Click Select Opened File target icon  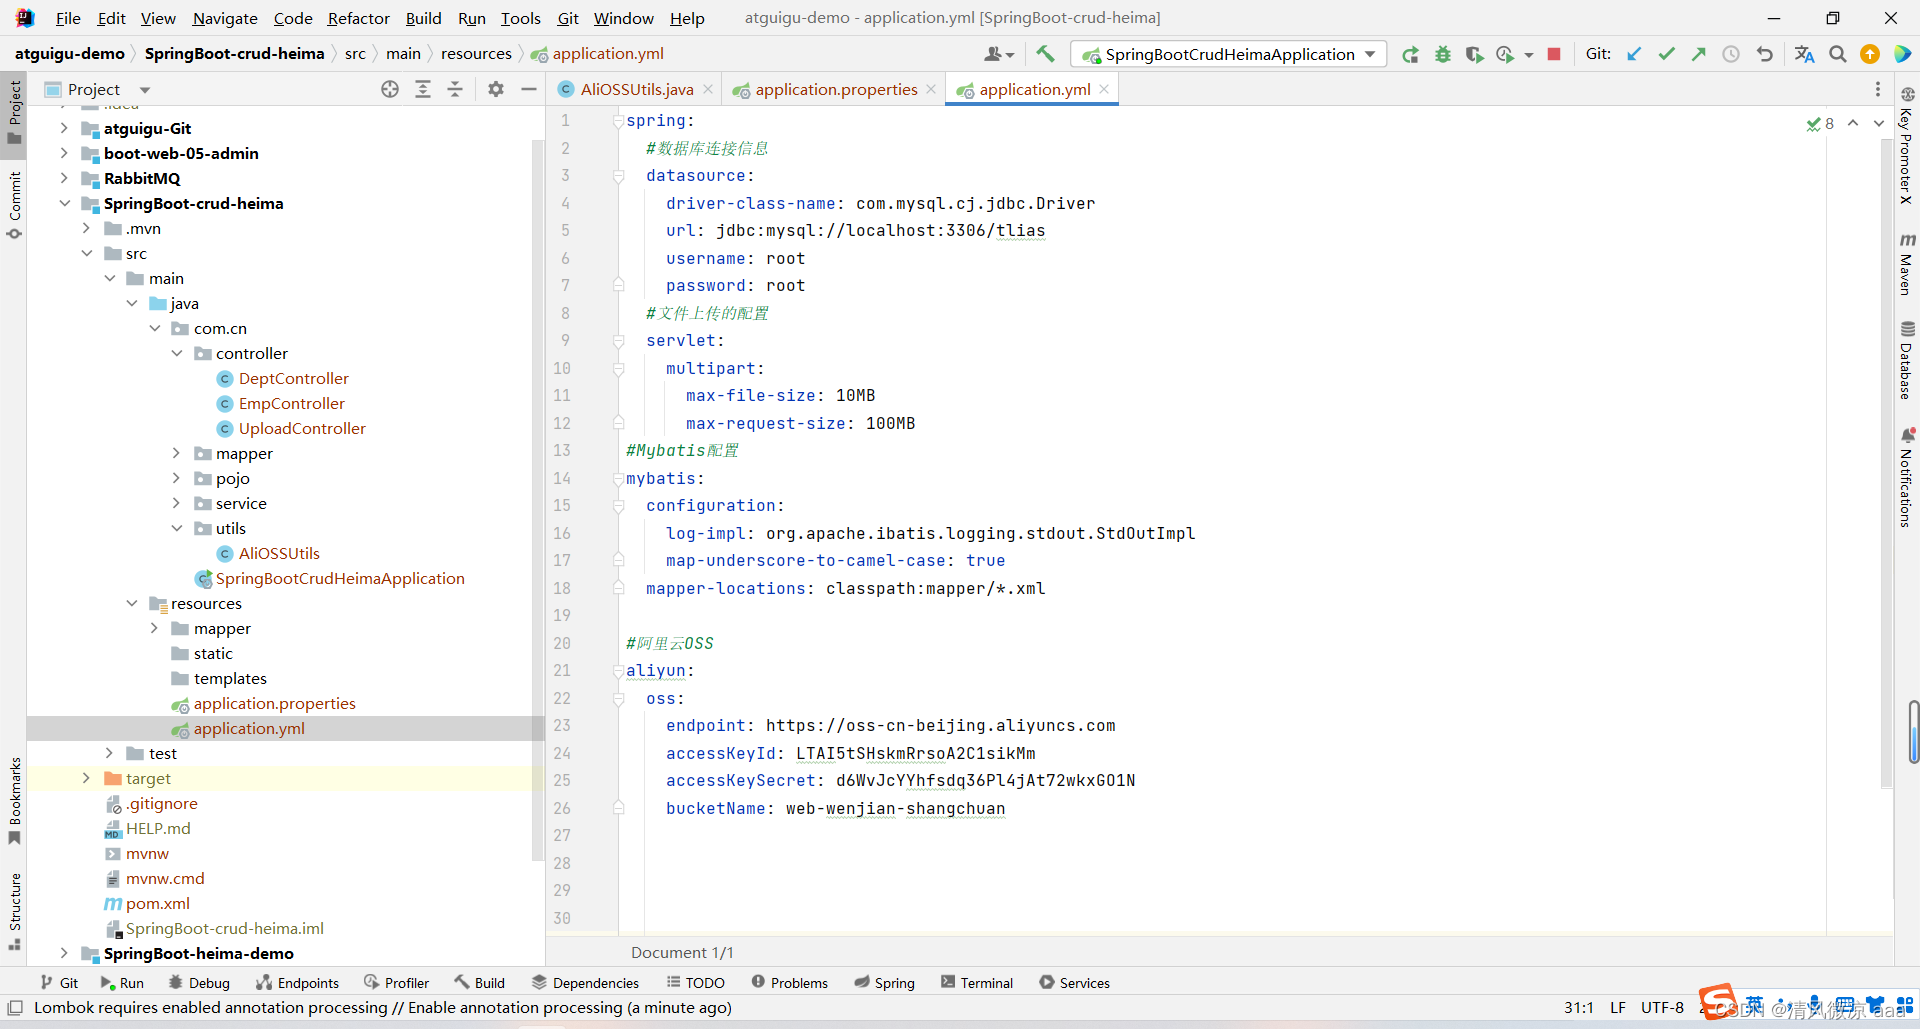(x=390, y=89)
